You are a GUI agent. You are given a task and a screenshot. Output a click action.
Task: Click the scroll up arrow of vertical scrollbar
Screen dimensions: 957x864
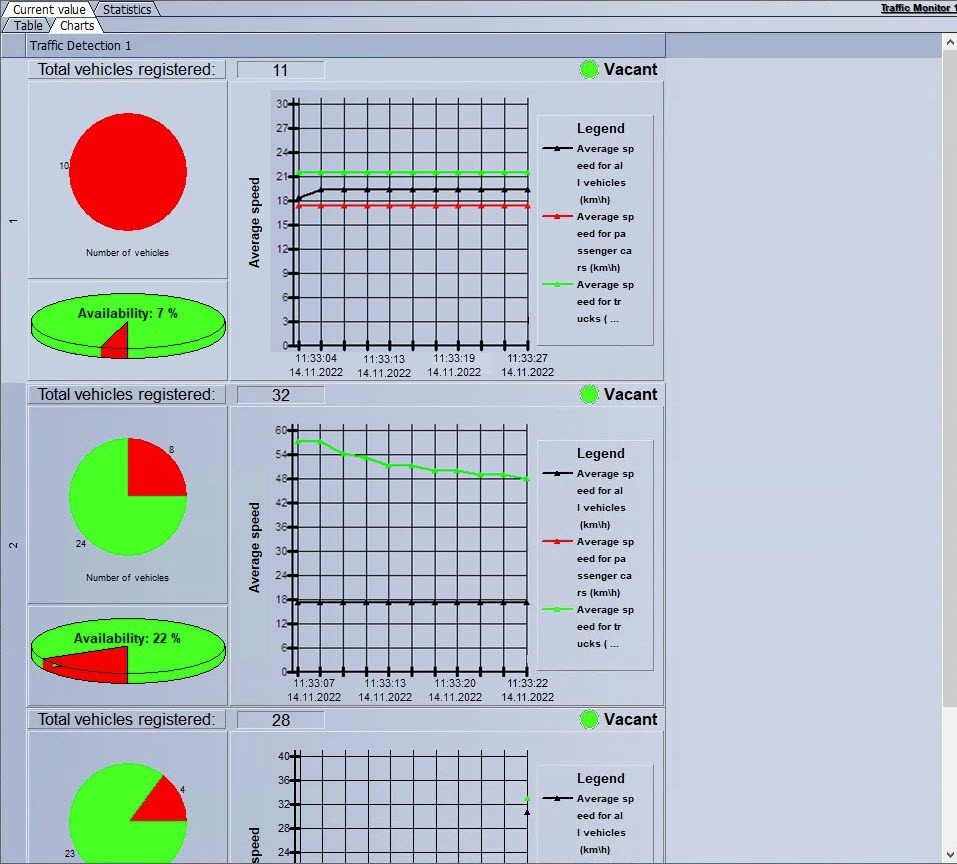[950, 43]
